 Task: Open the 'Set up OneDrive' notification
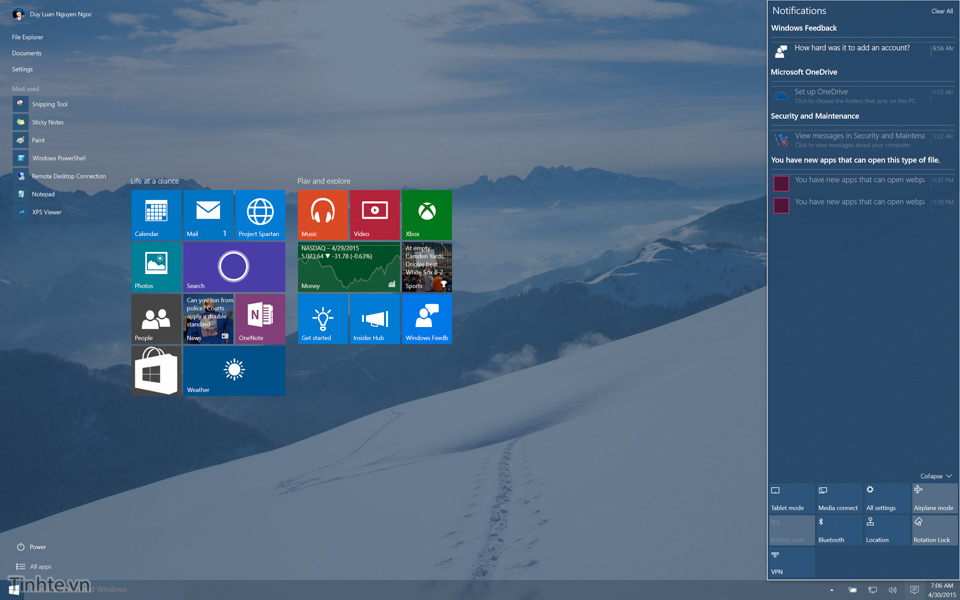(x=862, y=95)
